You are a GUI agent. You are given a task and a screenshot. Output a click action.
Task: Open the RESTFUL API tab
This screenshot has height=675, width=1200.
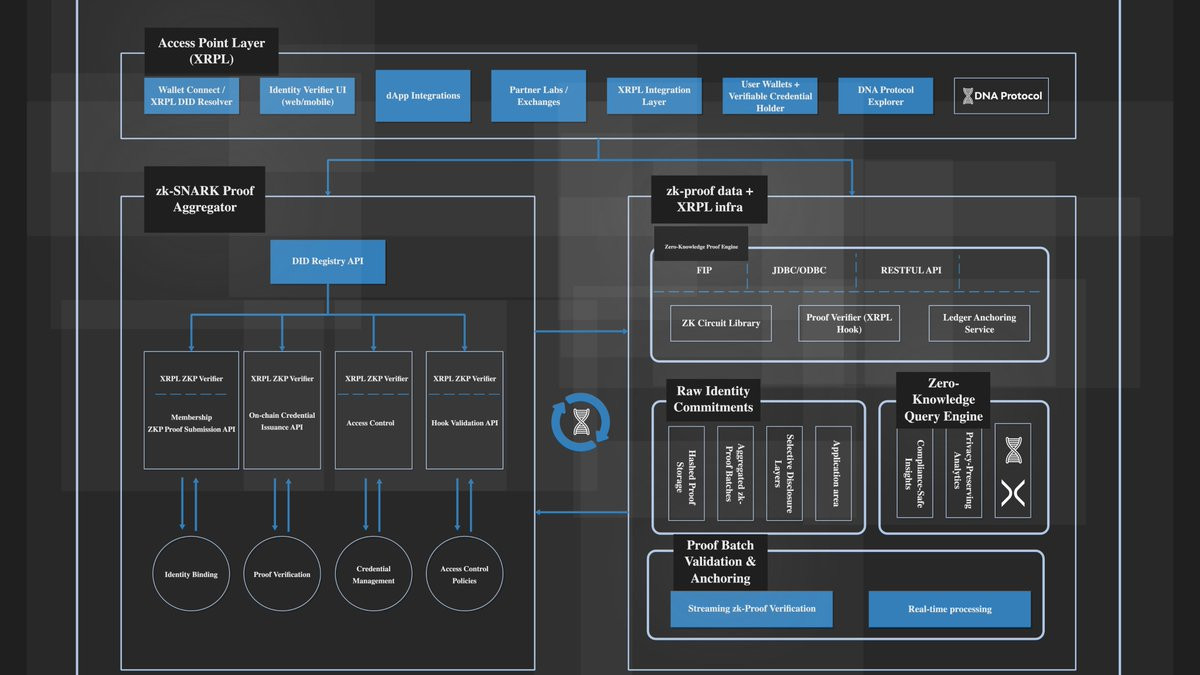[x=910, y=270]
